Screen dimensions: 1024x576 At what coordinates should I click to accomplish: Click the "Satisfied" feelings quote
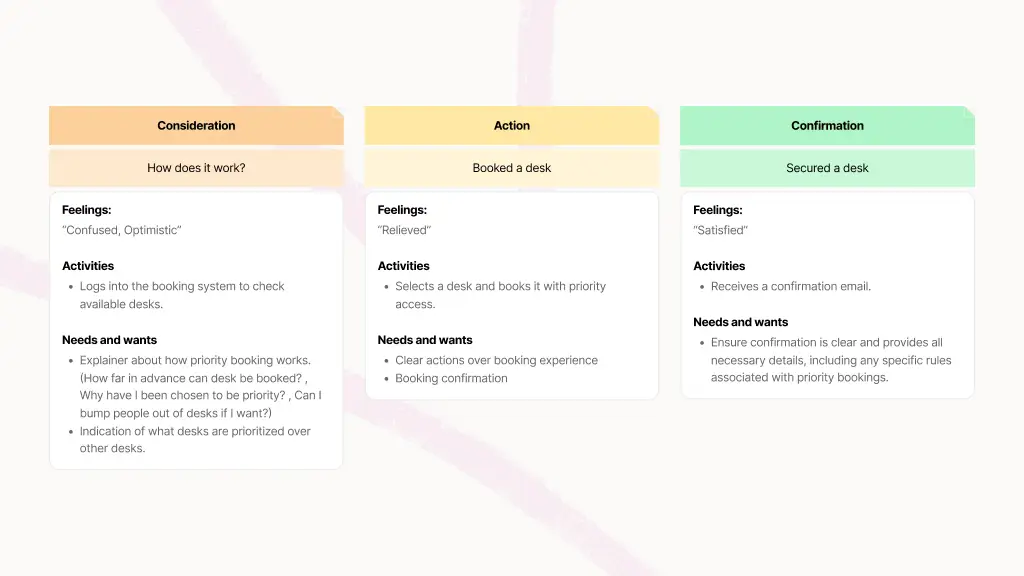tap(720, 231)
